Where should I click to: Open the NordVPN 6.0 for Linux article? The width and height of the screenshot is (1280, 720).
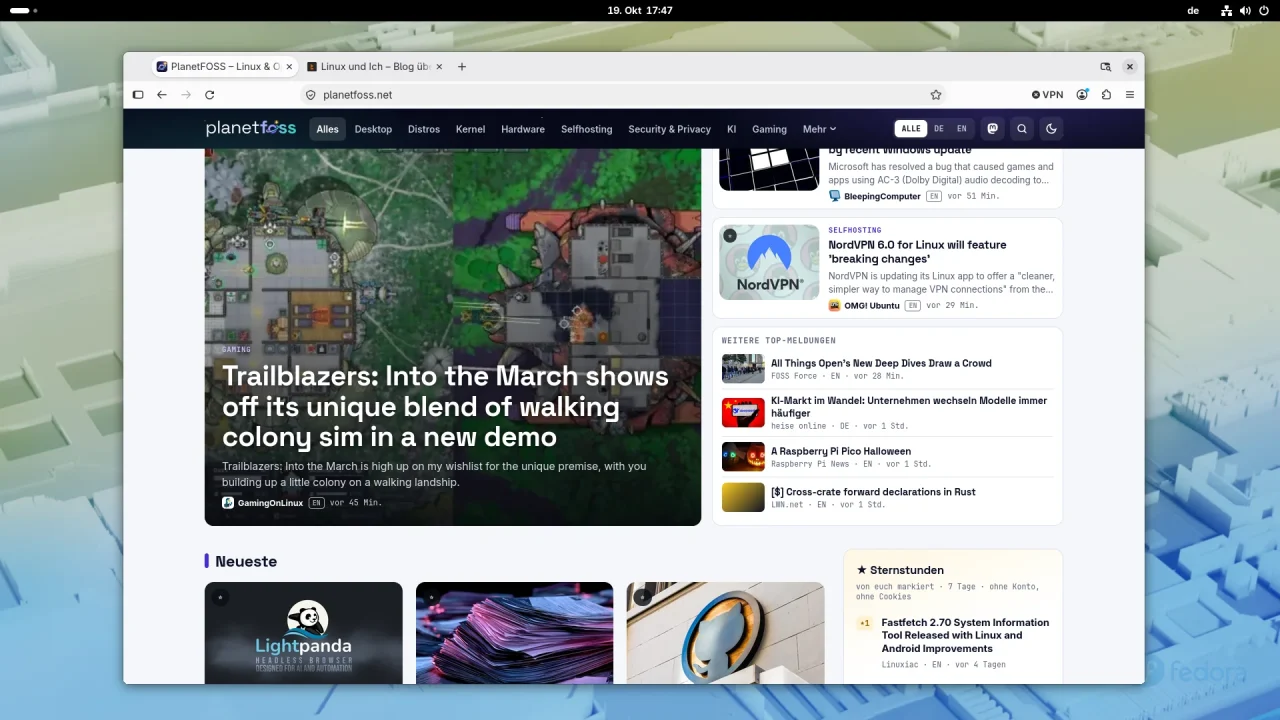tap(917, 252)
